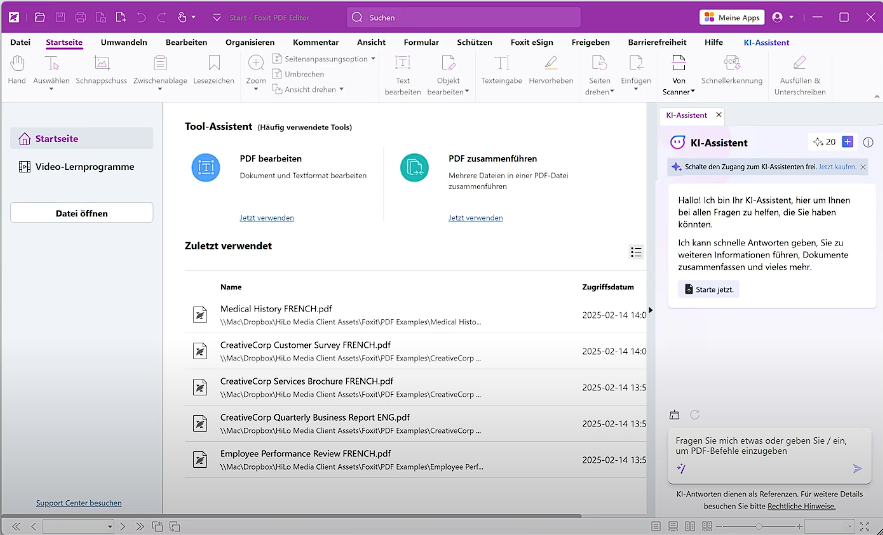The image size is (883, 535).
Task: Select the Texteingabe typewriter tool
Action: (502, 70)
